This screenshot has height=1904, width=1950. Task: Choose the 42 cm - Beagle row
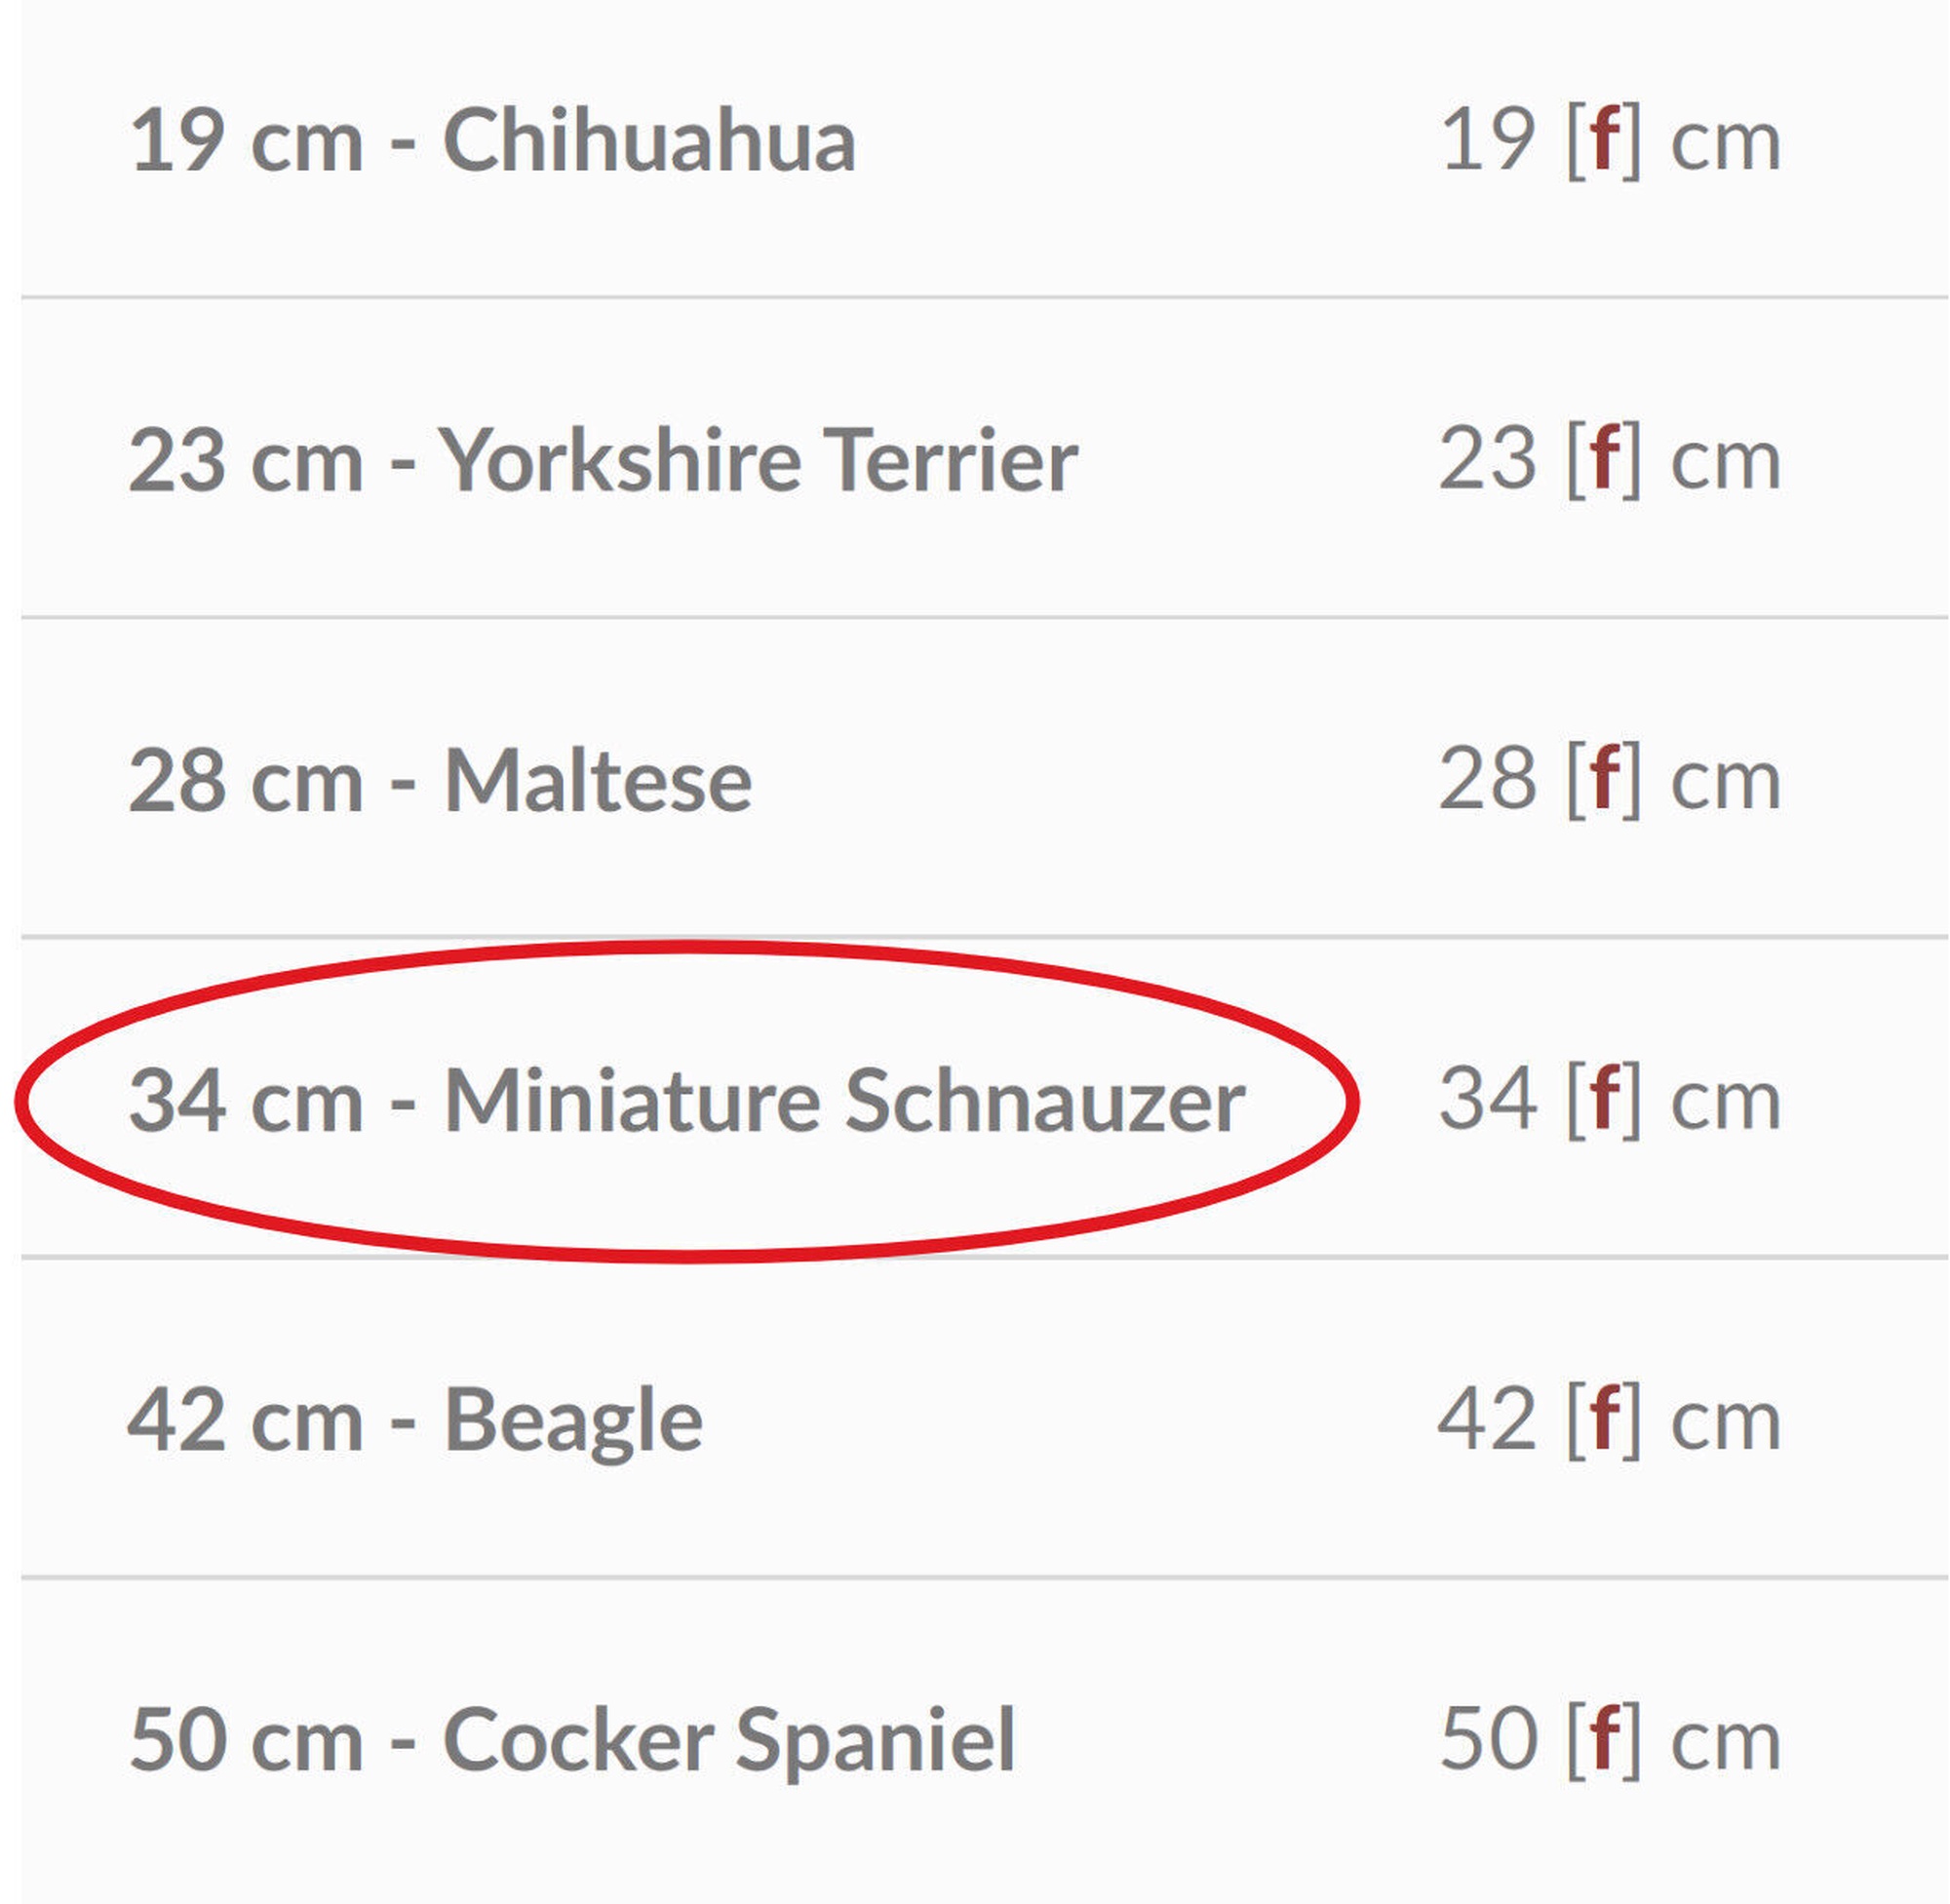coord(416,1421)
